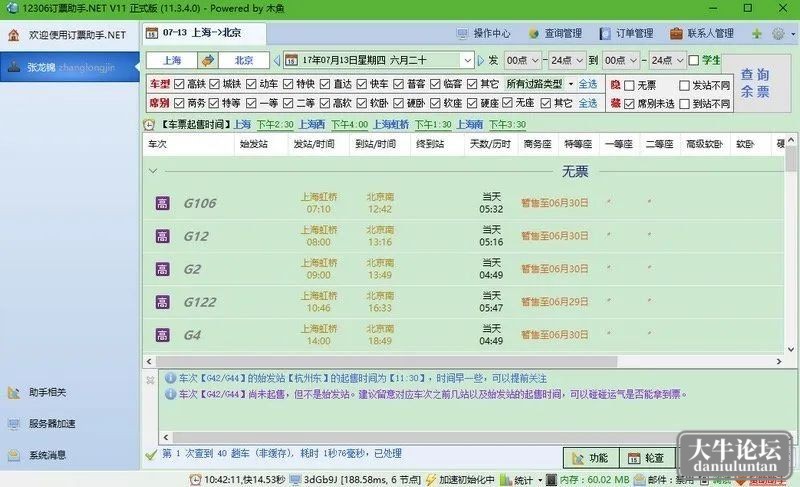The height and width of the screenshot is (487, 800).
Task: Expand the 所有过路类型 dropdown
Action: coord(570,84)
